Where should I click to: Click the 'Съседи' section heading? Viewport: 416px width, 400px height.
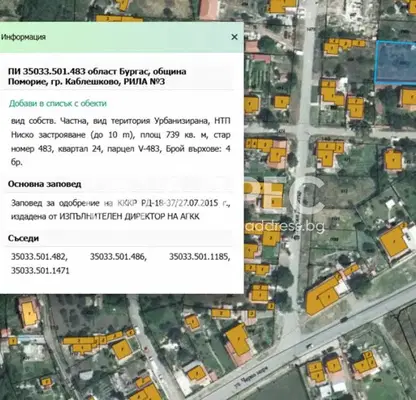point(23,238)
